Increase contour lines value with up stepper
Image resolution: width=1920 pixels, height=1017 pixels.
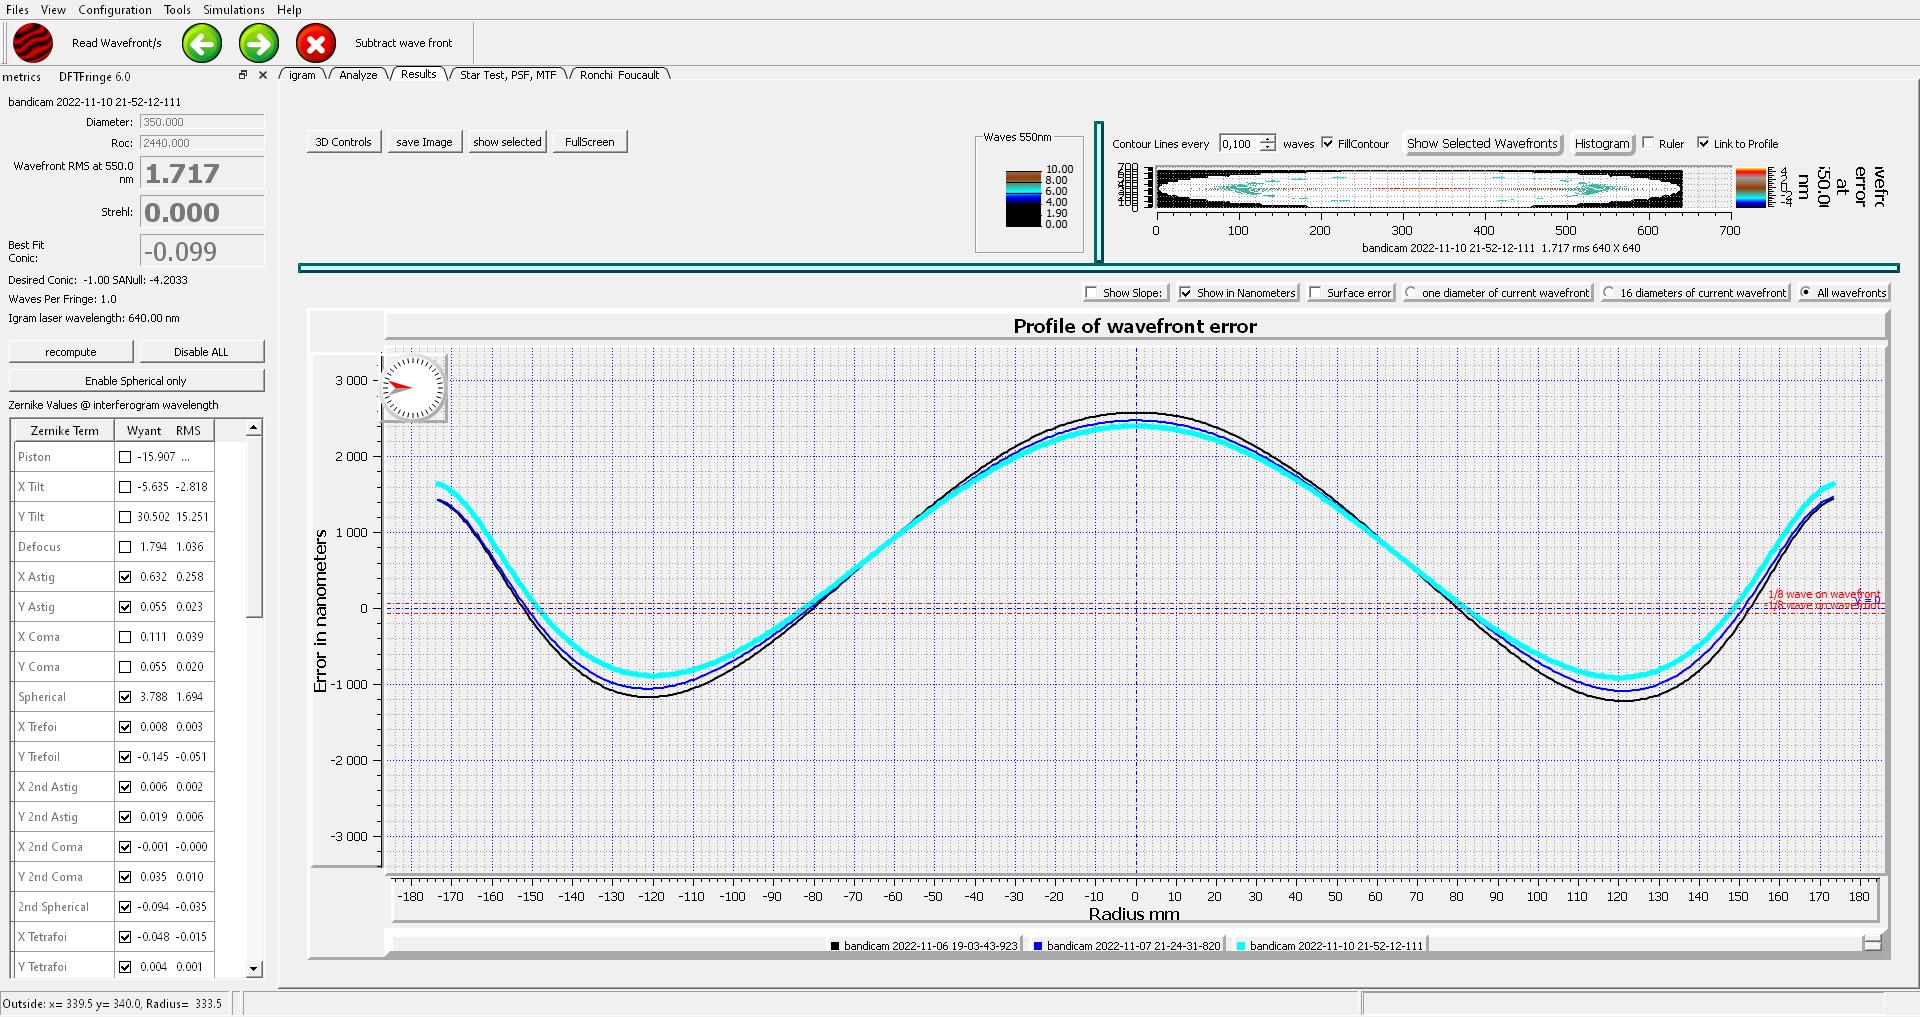[1267, 139]
